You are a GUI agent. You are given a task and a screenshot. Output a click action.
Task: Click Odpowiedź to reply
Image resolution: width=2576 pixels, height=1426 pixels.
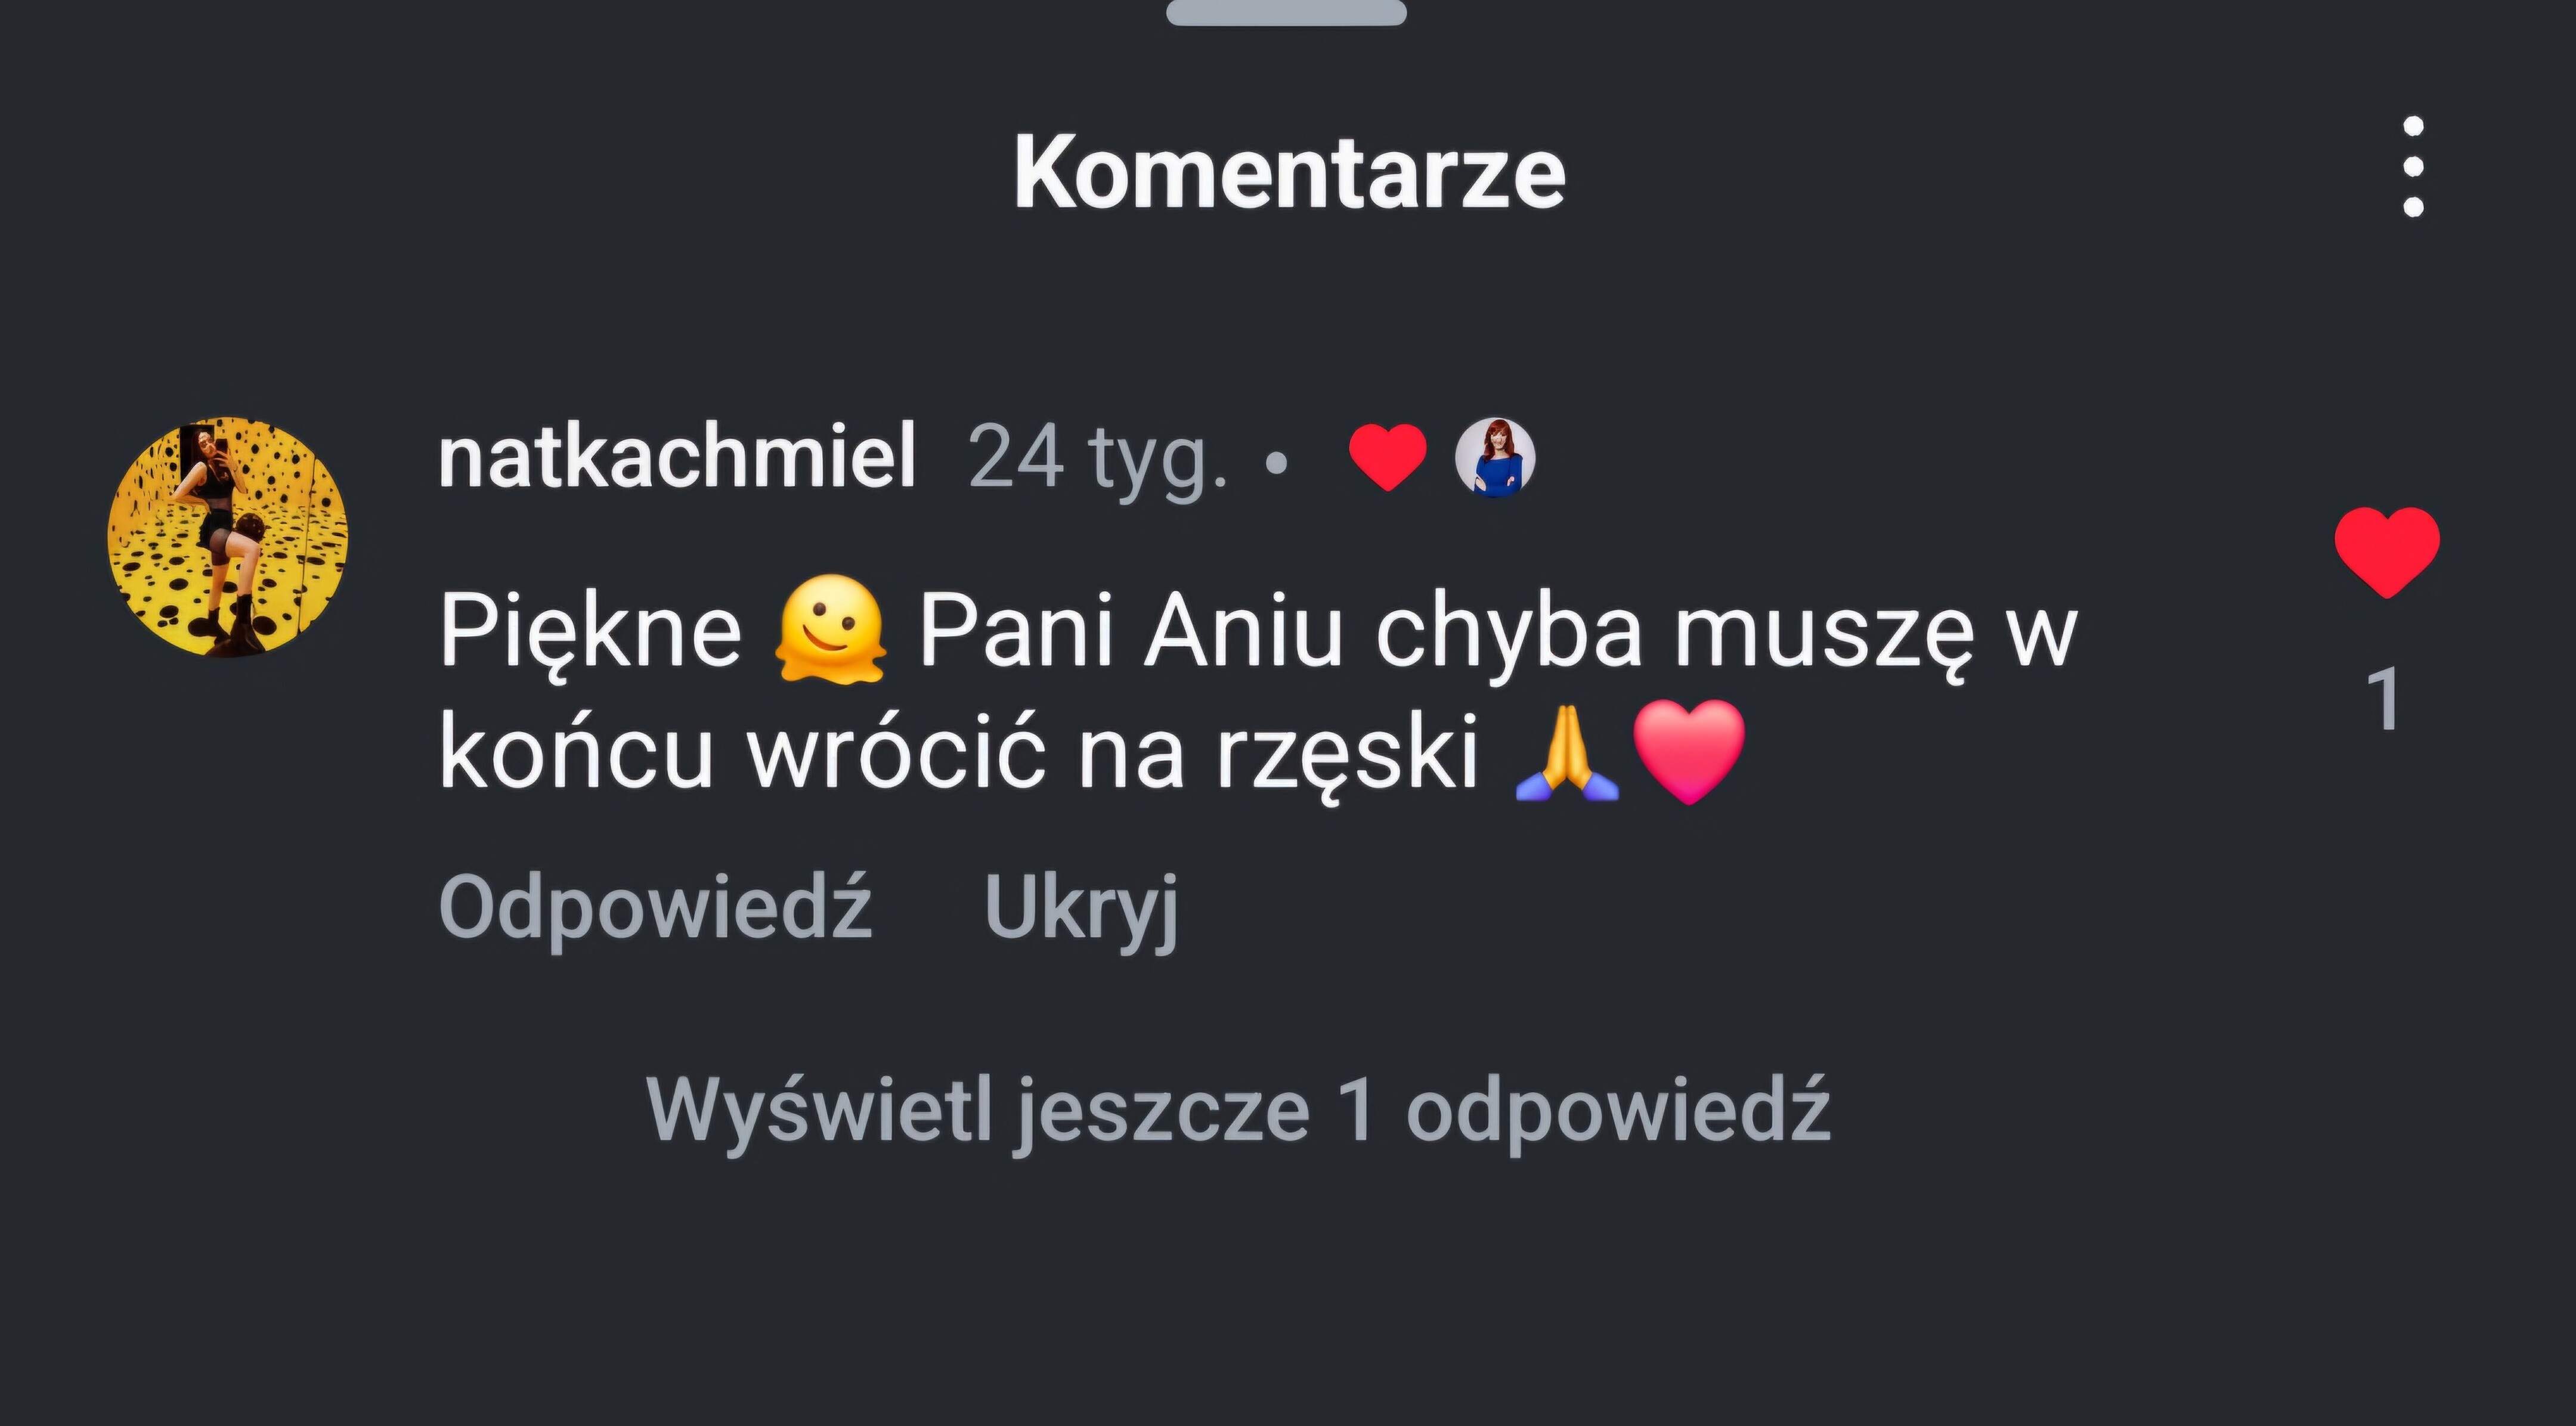[x=656, y=908]
